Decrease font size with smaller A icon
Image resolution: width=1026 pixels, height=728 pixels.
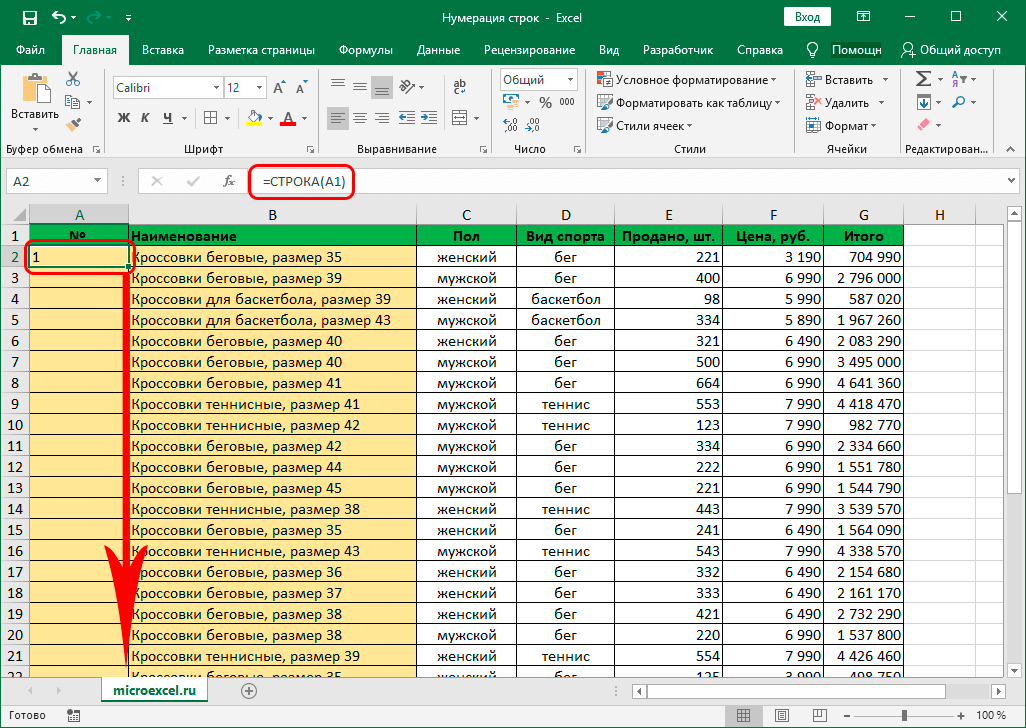click(301, 88)
